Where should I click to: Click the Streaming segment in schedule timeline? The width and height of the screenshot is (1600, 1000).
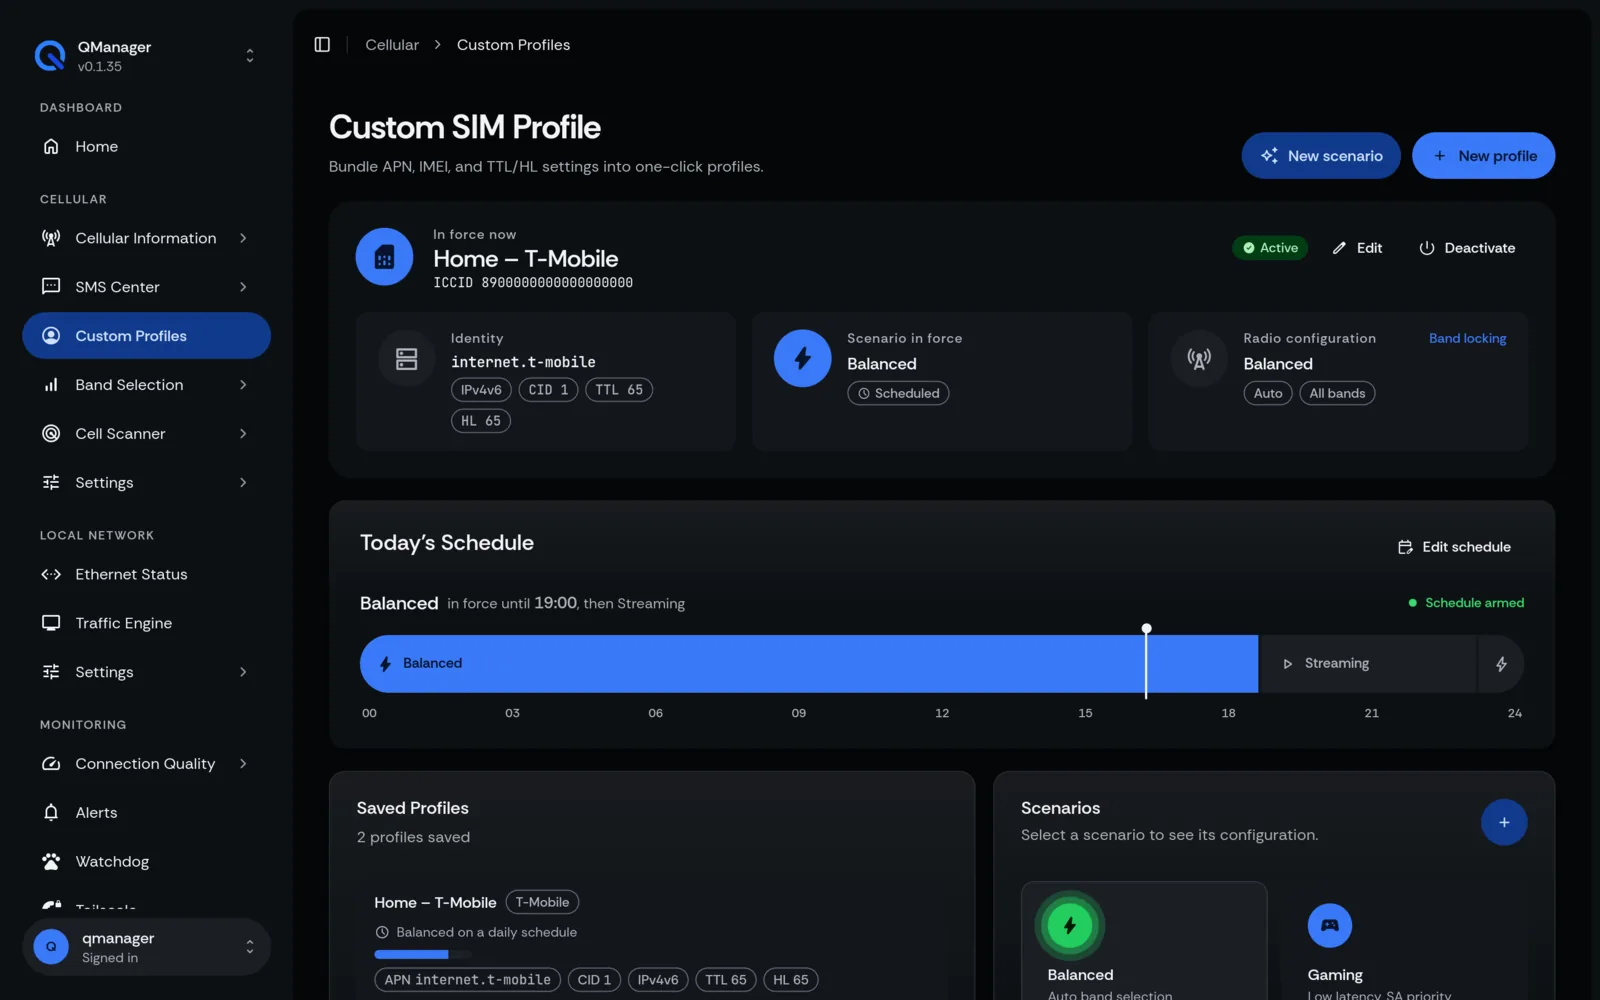1368,664
